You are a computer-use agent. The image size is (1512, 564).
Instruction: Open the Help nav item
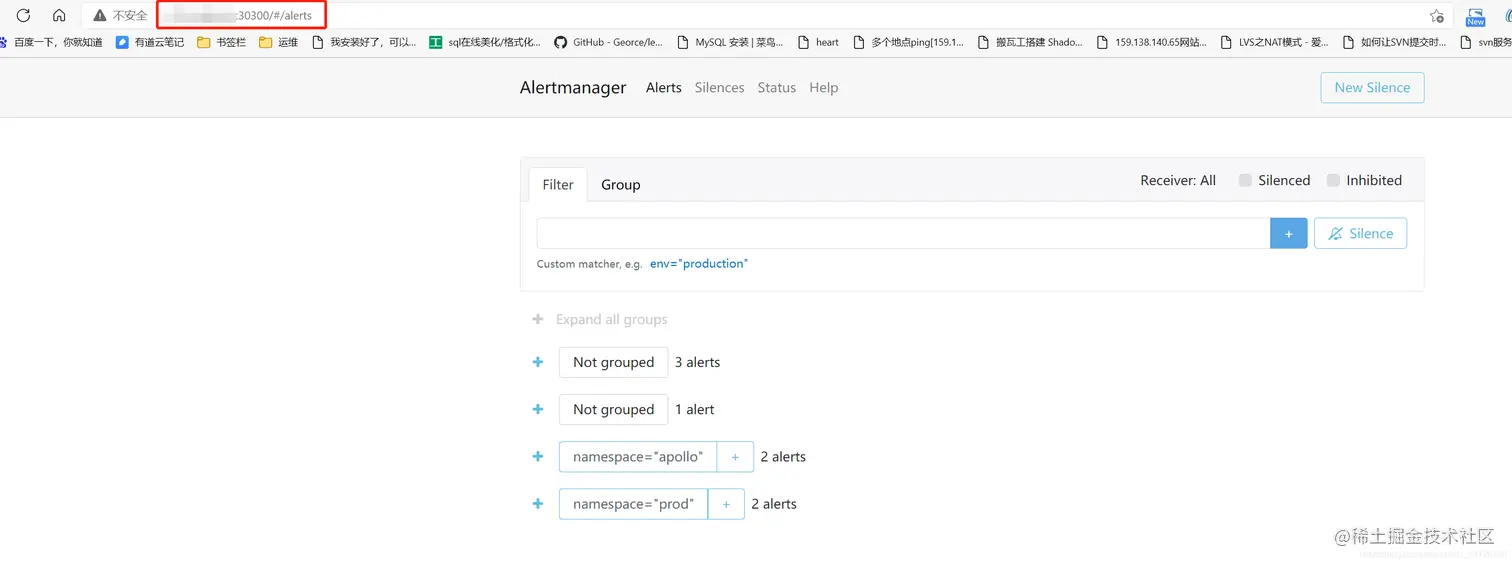point(823,88)
